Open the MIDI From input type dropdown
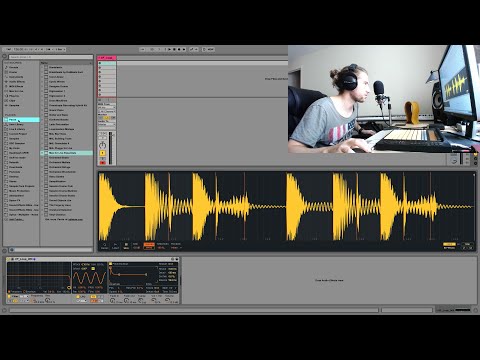Viewport: 480px width, 360px height. (107, 108)
